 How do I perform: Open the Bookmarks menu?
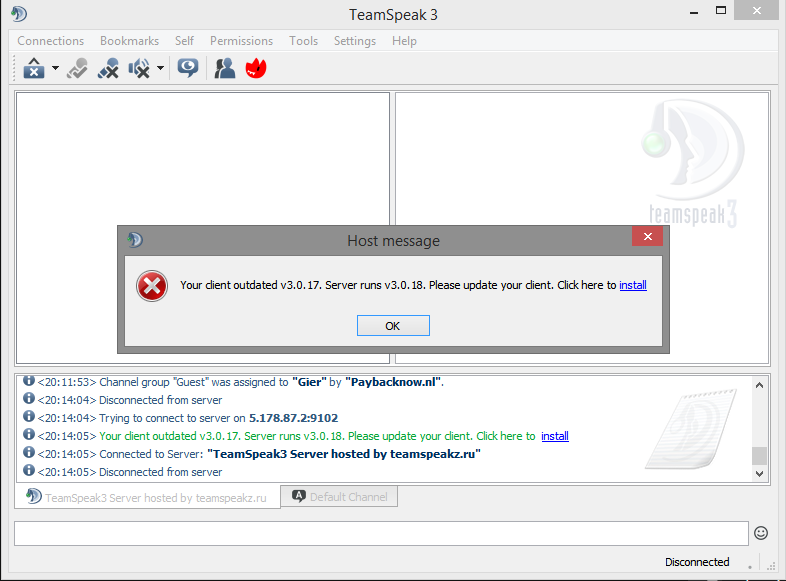click(x=129, y=41)
